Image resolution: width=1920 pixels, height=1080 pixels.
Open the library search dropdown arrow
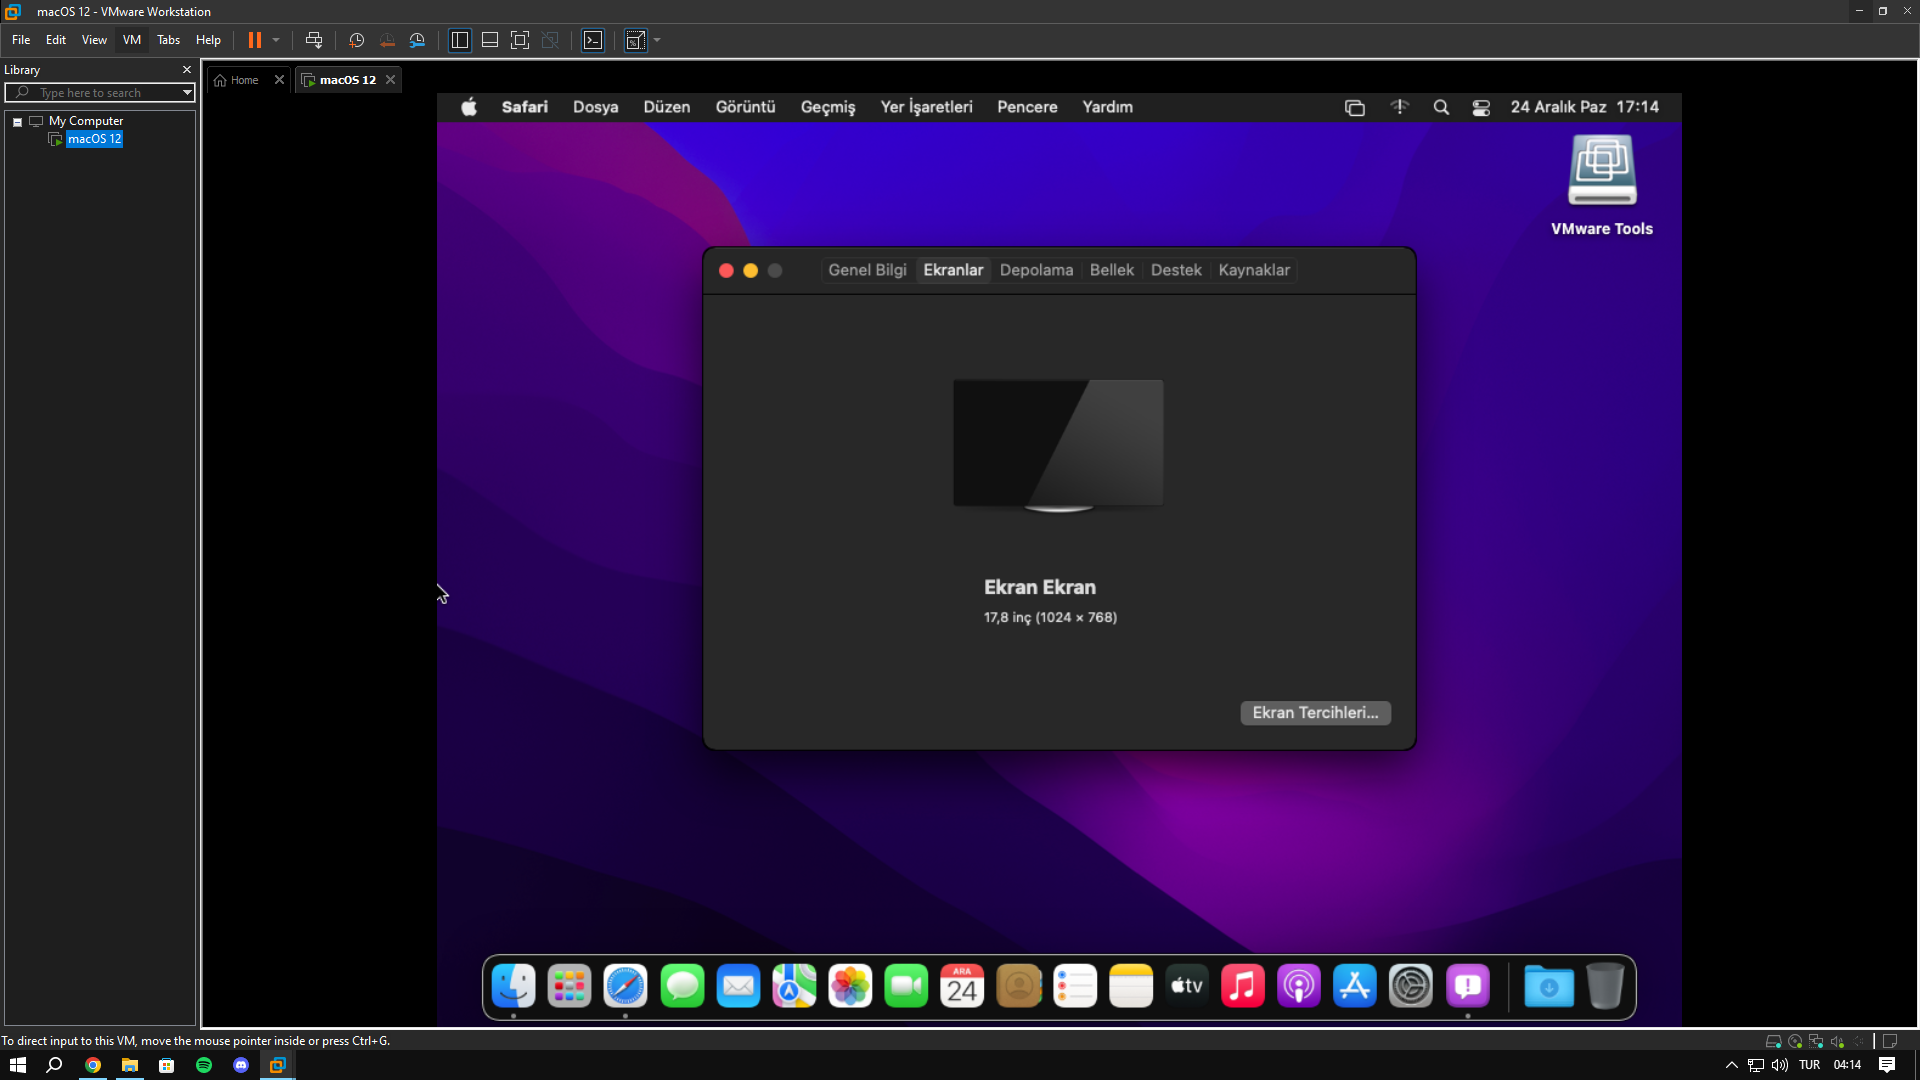(187, 93)
